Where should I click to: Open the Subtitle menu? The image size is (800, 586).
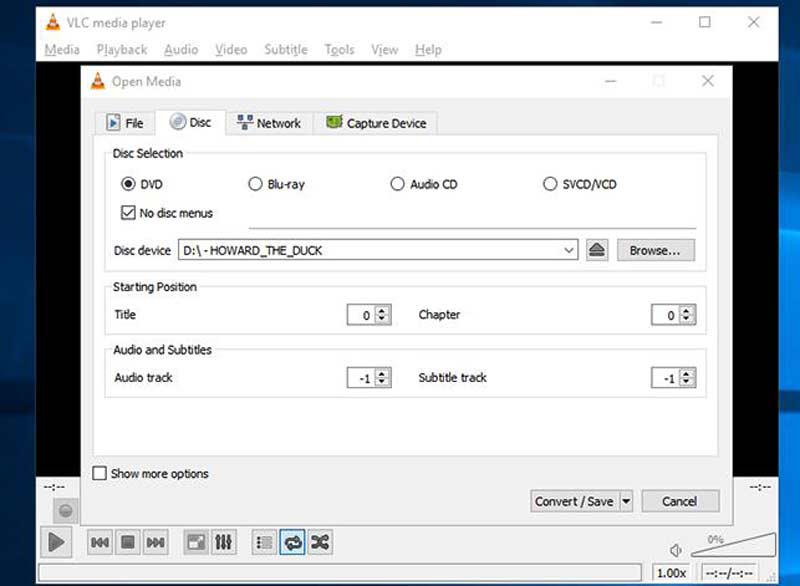click(286, 49)
